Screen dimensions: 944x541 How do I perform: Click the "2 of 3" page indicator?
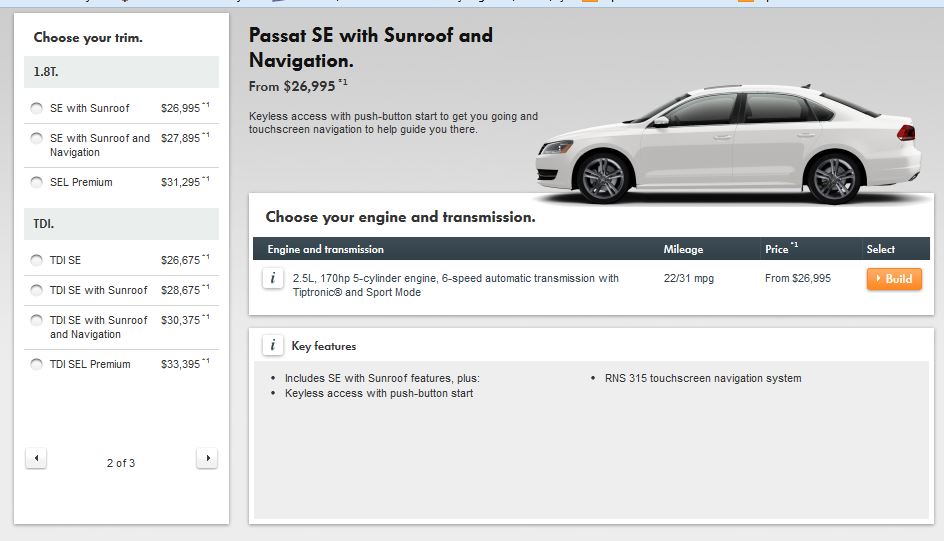(121, 463)
